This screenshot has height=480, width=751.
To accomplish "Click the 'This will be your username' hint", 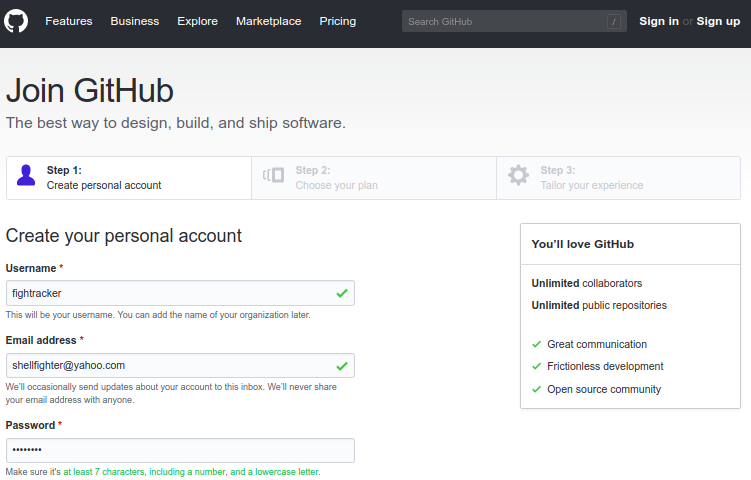I will pos(158,315).
